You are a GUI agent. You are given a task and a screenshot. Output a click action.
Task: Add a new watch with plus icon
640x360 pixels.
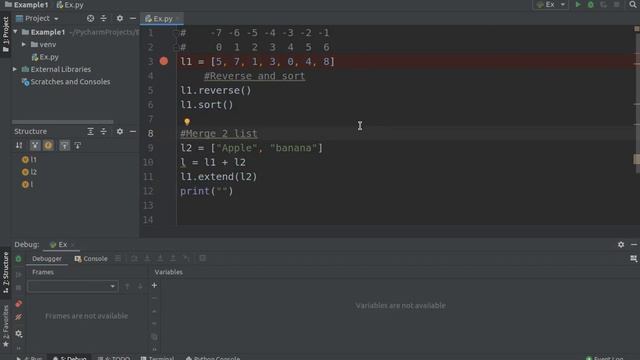(x=154, y=285)
